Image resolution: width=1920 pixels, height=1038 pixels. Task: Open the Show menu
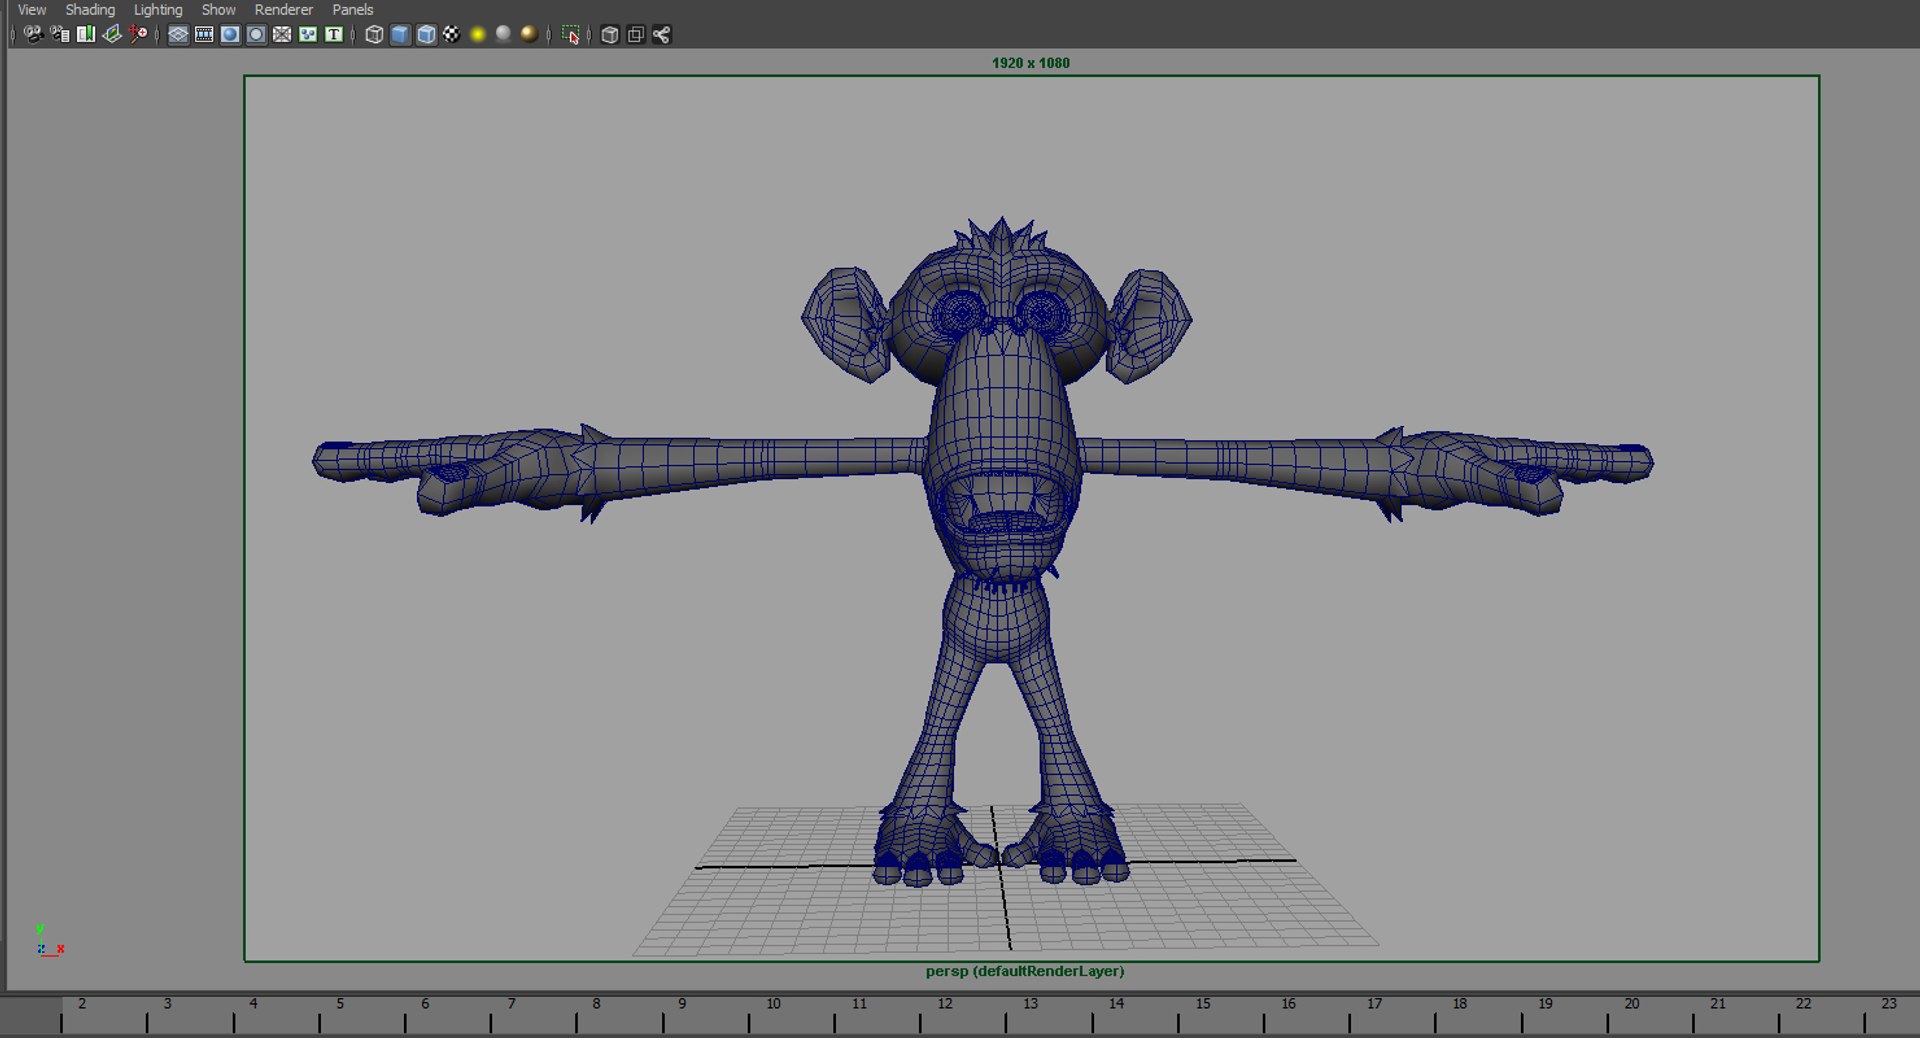tap(218, 10)
